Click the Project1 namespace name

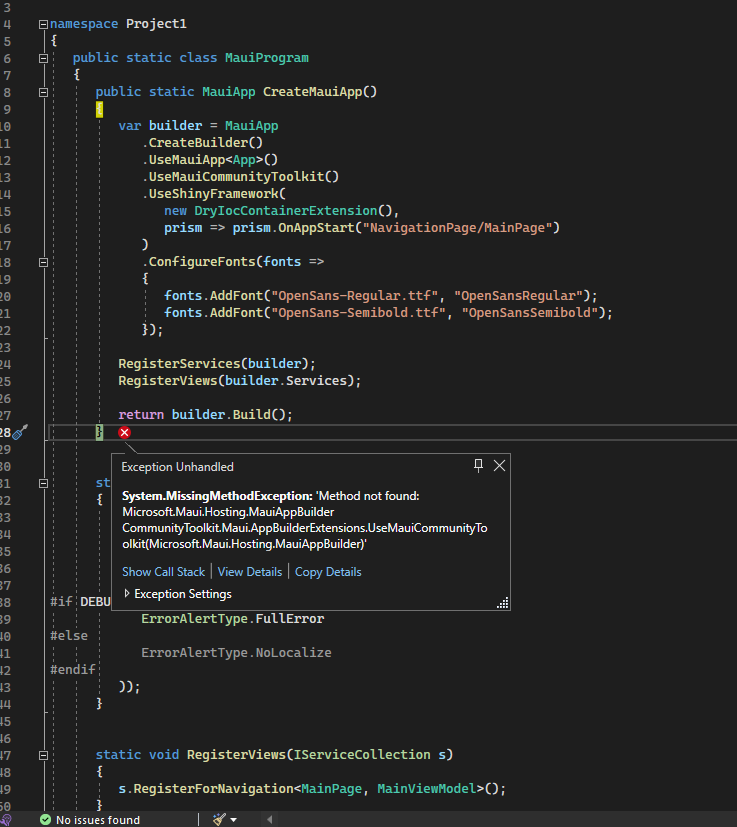156,24
